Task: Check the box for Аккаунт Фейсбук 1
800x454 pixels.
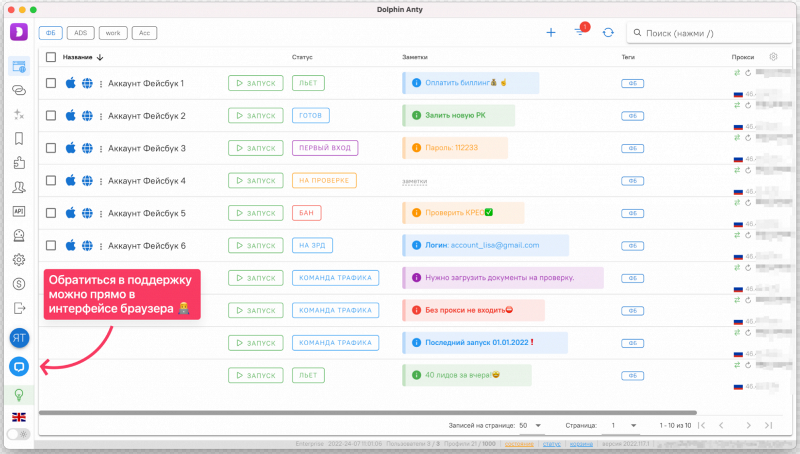Action: [51, 83]
